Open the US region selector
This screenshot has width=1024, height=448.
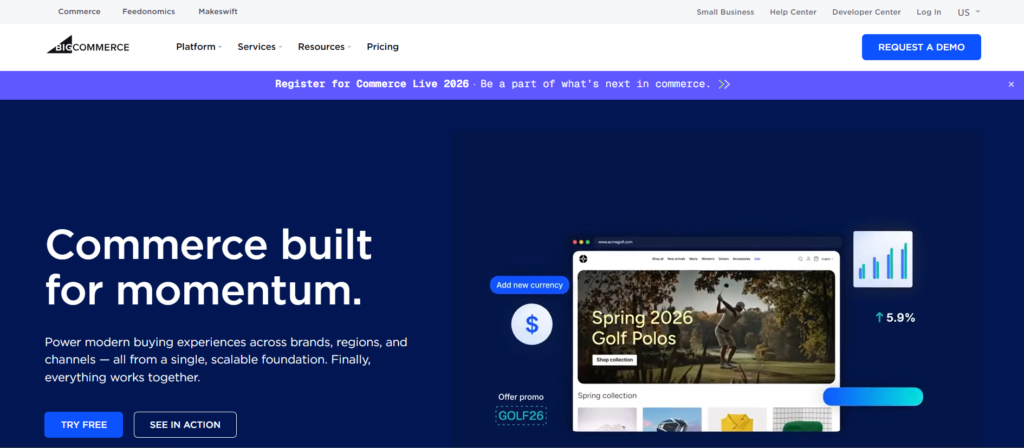pos(969,12)
